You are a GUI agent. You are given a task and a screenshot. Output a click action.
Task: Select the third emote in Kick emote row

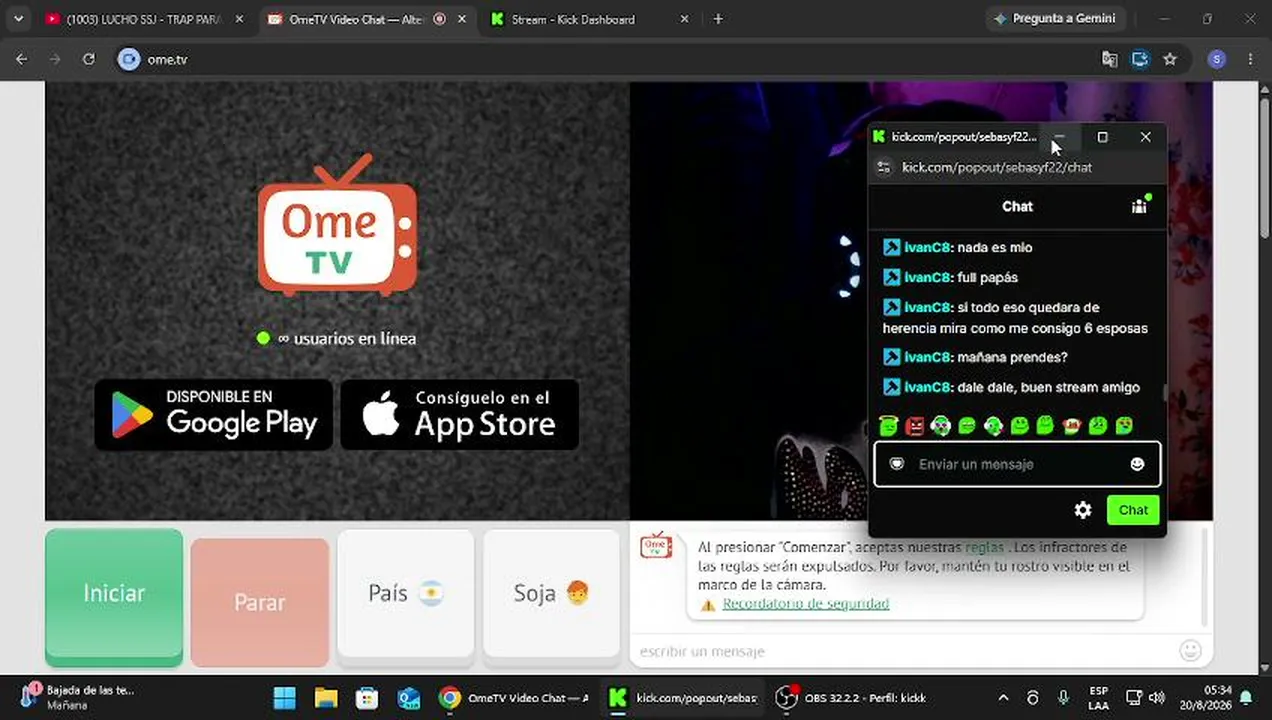click(x=940, y=426)
